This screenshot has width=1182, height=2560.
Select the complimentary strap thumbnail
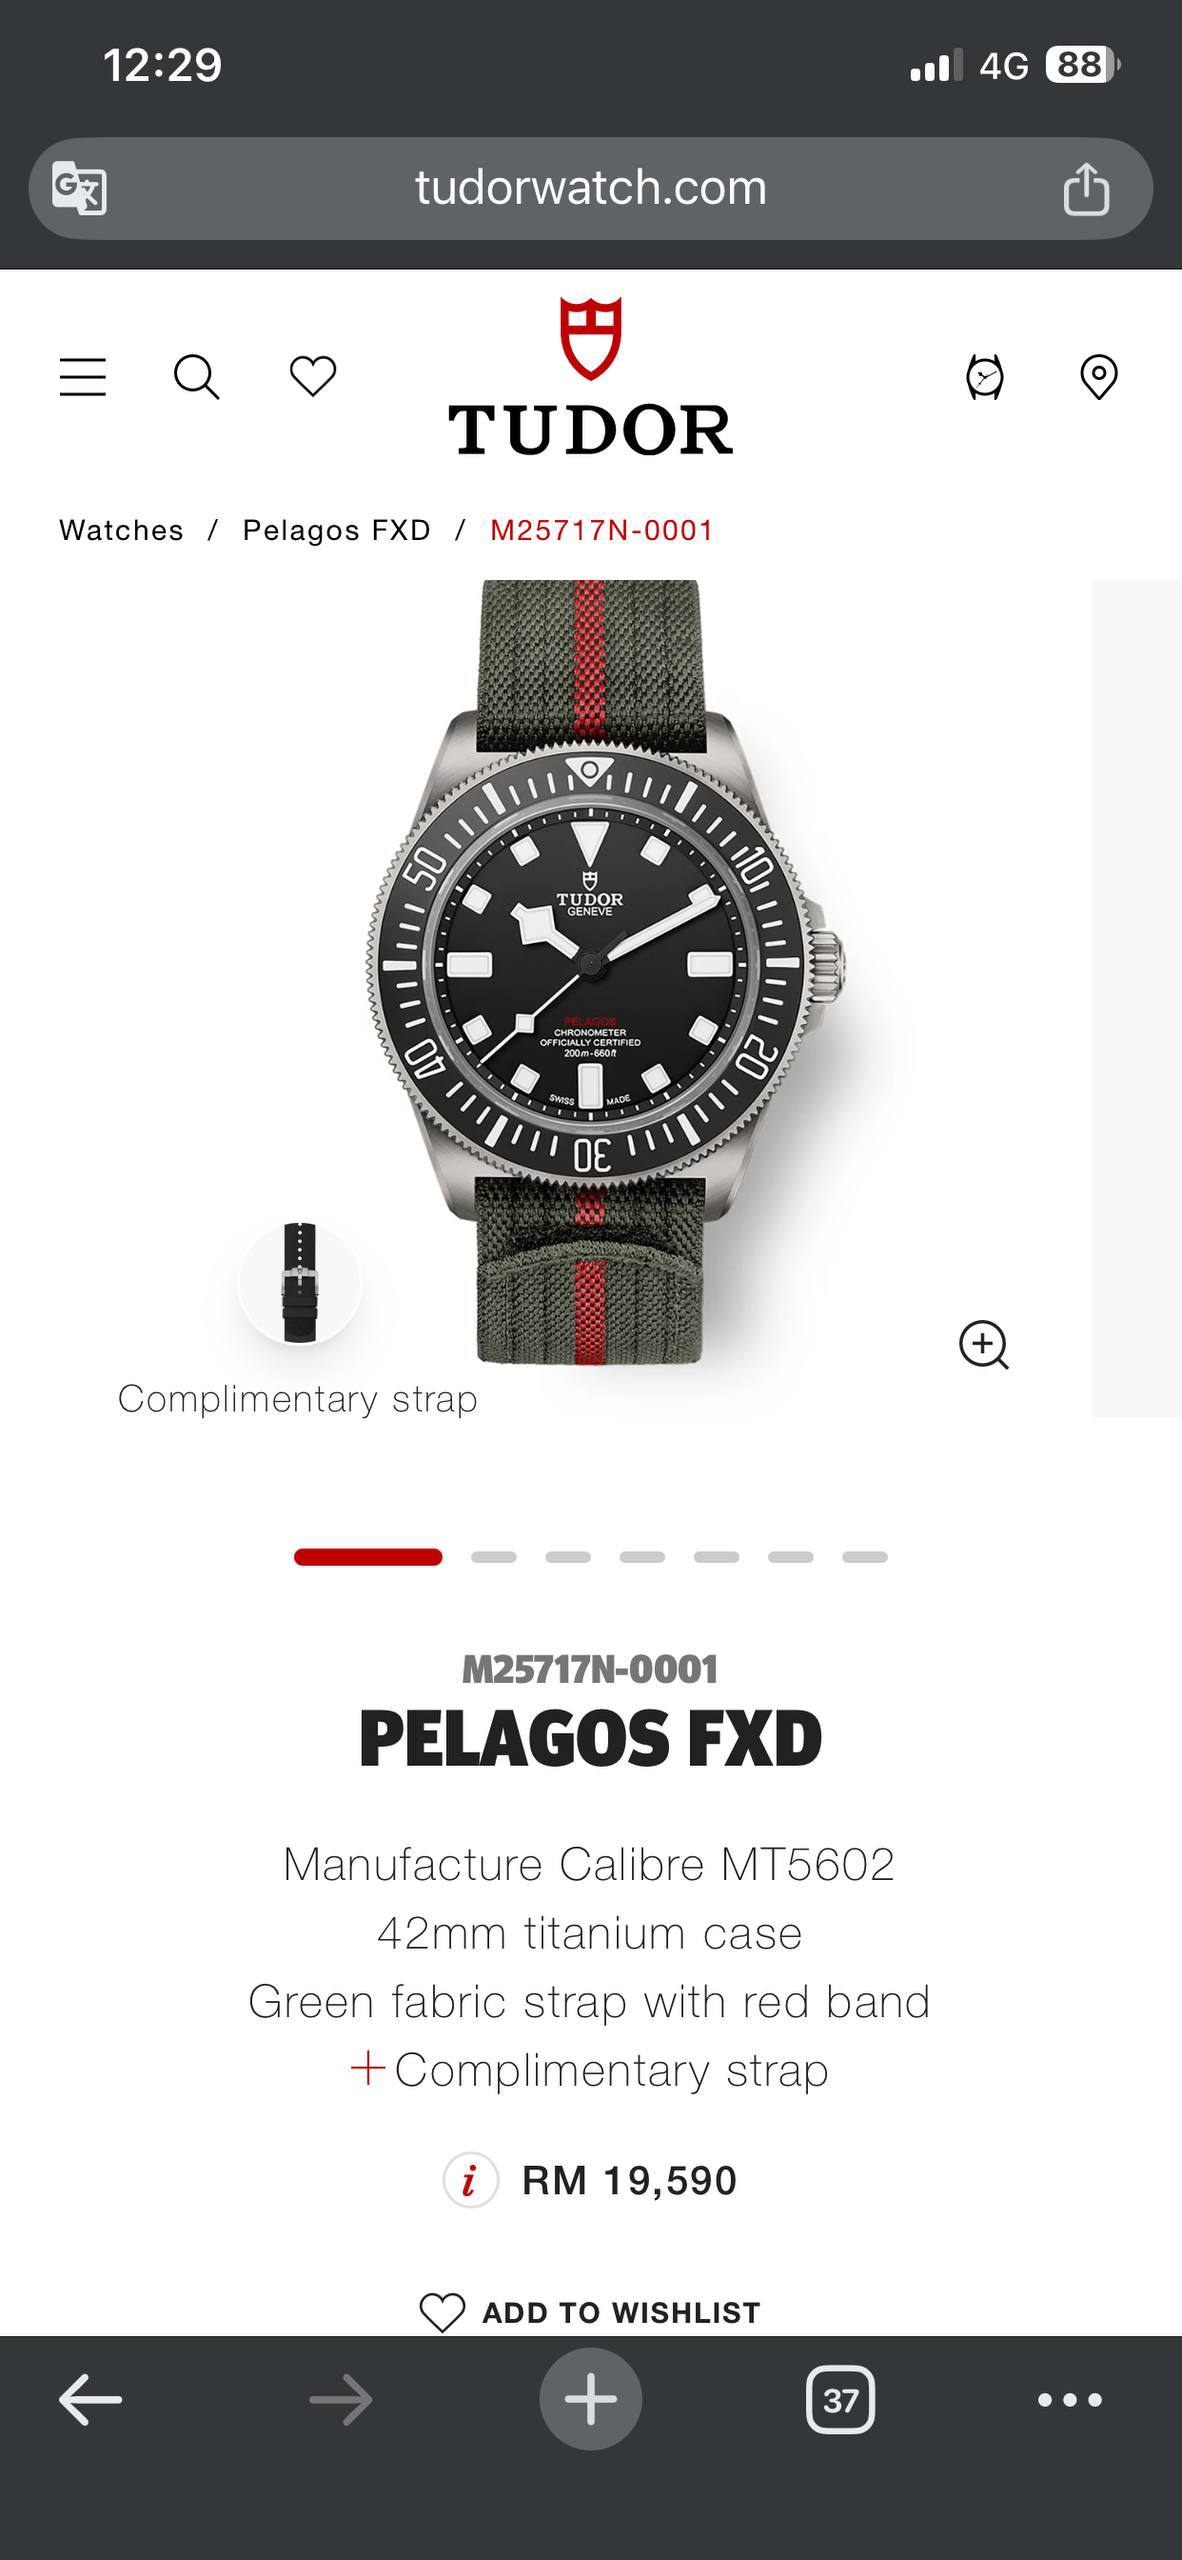tap(300, 1282)
